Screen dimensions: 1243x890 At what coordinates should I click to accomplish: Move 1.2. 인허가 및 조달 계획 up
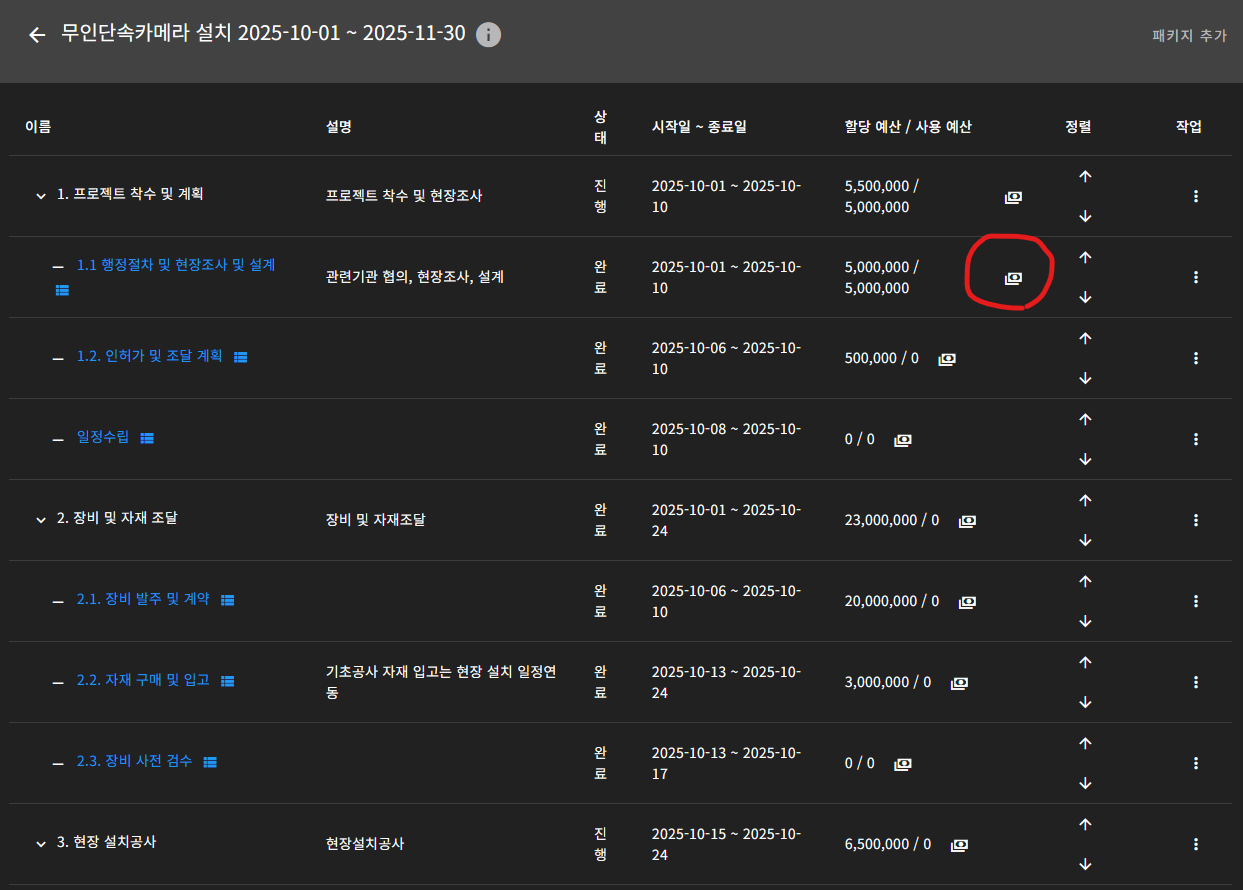pyautogui.click(x=1085, y=338)
